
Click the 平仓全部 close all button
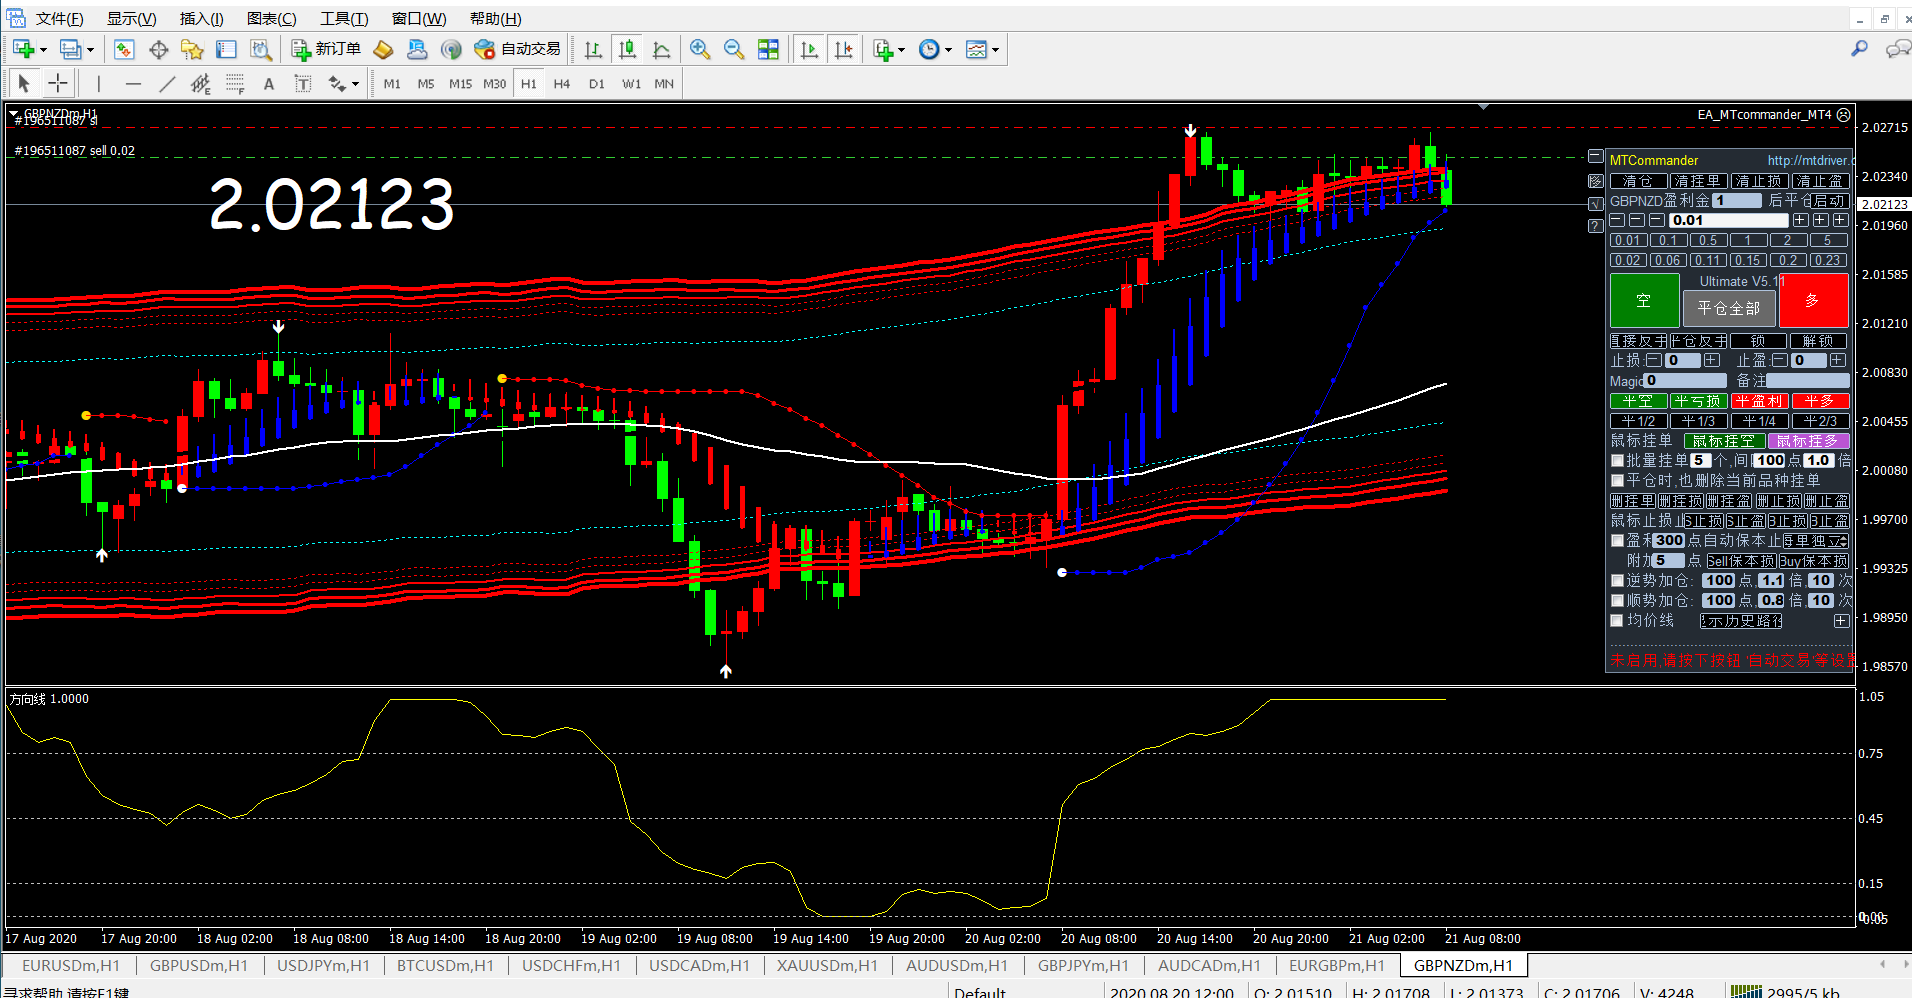click(1729, 308)
